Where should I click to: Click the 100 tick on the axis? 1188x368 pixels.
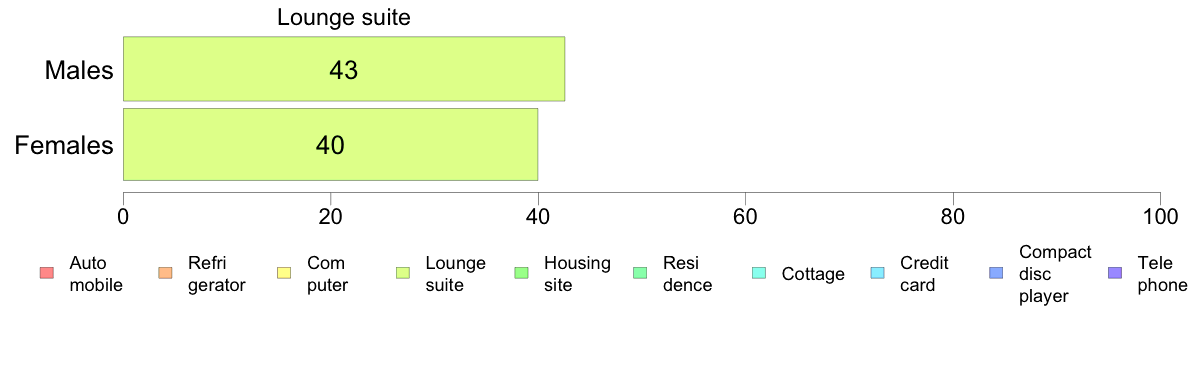1160,216
